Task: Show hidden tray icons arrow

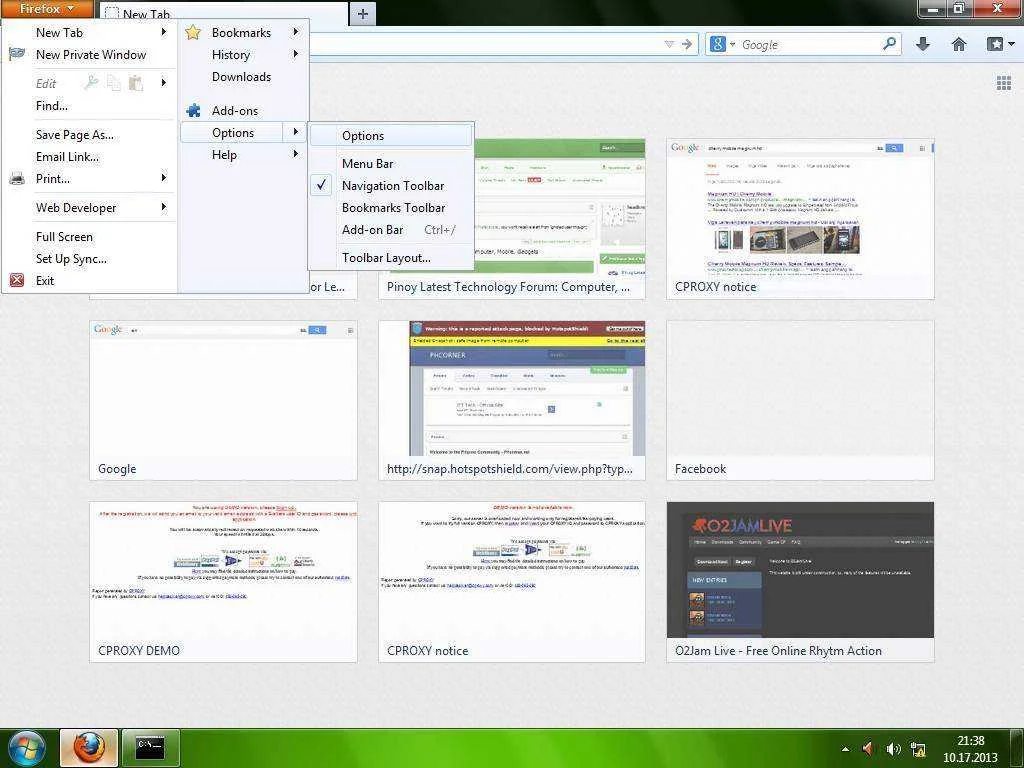Action: [846, 748]
